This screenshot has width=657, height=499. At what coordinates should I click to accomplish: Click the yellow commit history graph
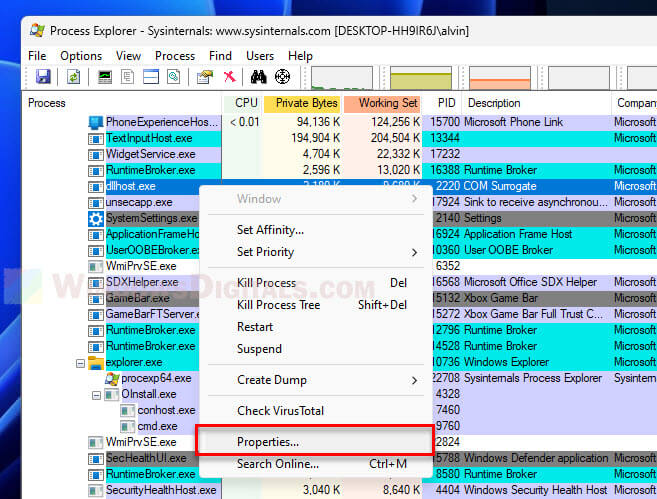coord(421,78)
